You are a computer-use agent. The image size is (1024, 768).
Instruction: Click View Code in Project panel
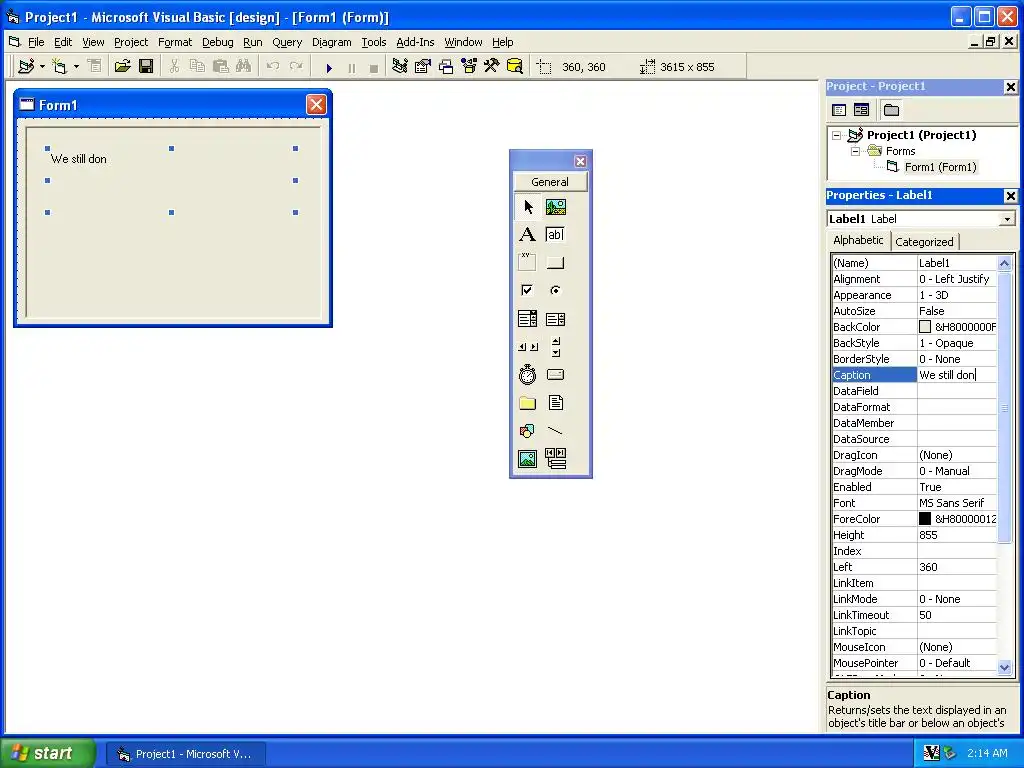pyautogui.click(x=839, y=110)
